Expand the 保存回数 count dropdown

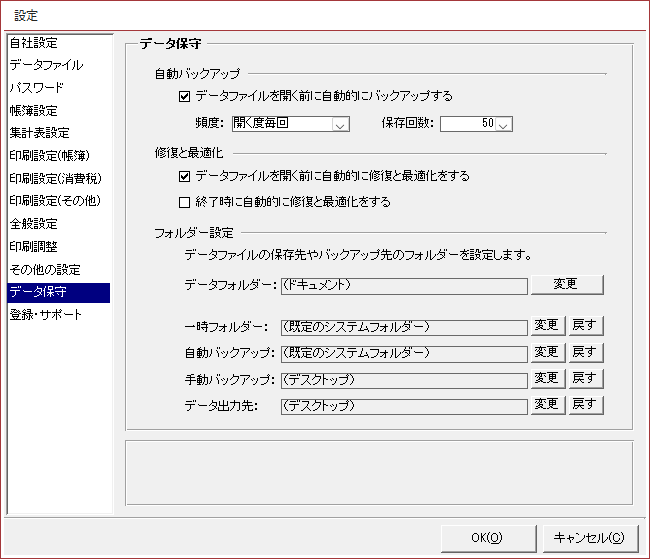point(503,125)
